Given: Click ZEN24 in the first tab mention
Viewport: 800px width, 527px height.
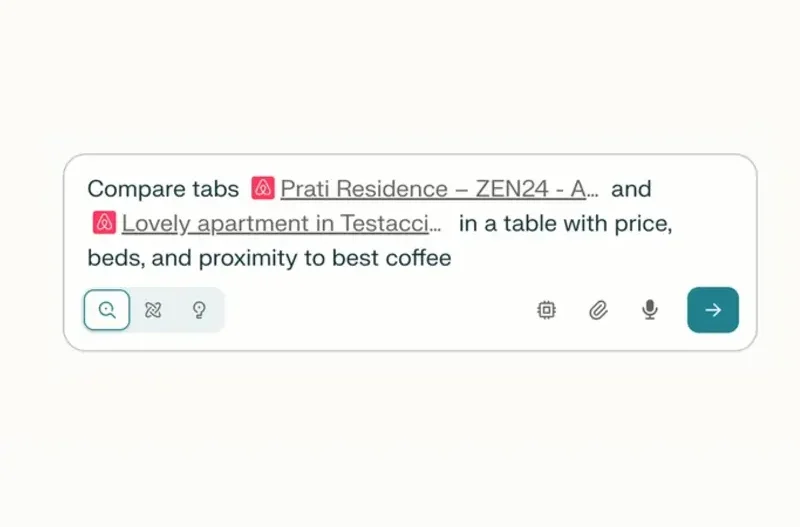Looking at the screenshot, I should coord(511,189).
